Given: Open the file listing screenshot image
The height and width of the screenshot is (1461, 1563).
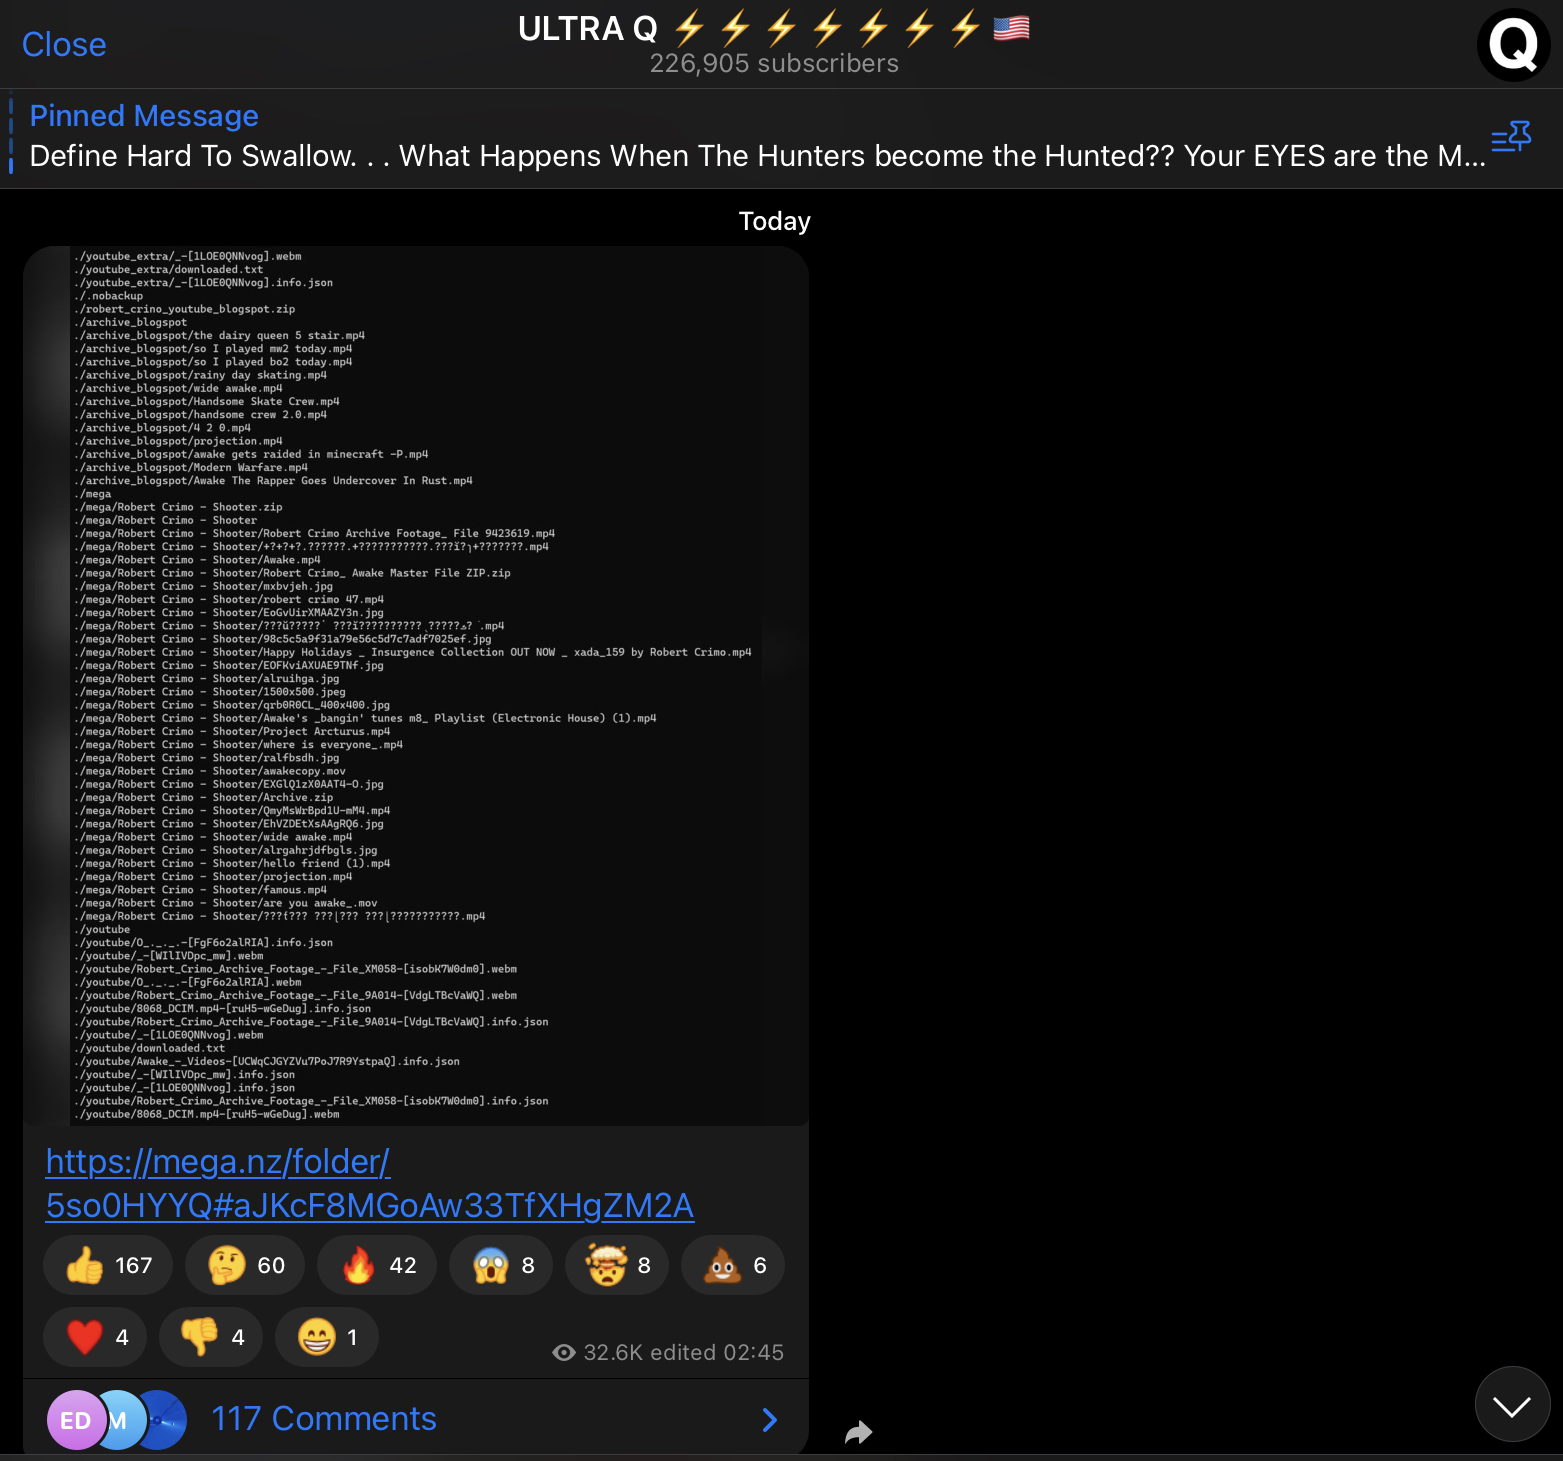Looking at the screenshot, I should (x=416, y=686).
